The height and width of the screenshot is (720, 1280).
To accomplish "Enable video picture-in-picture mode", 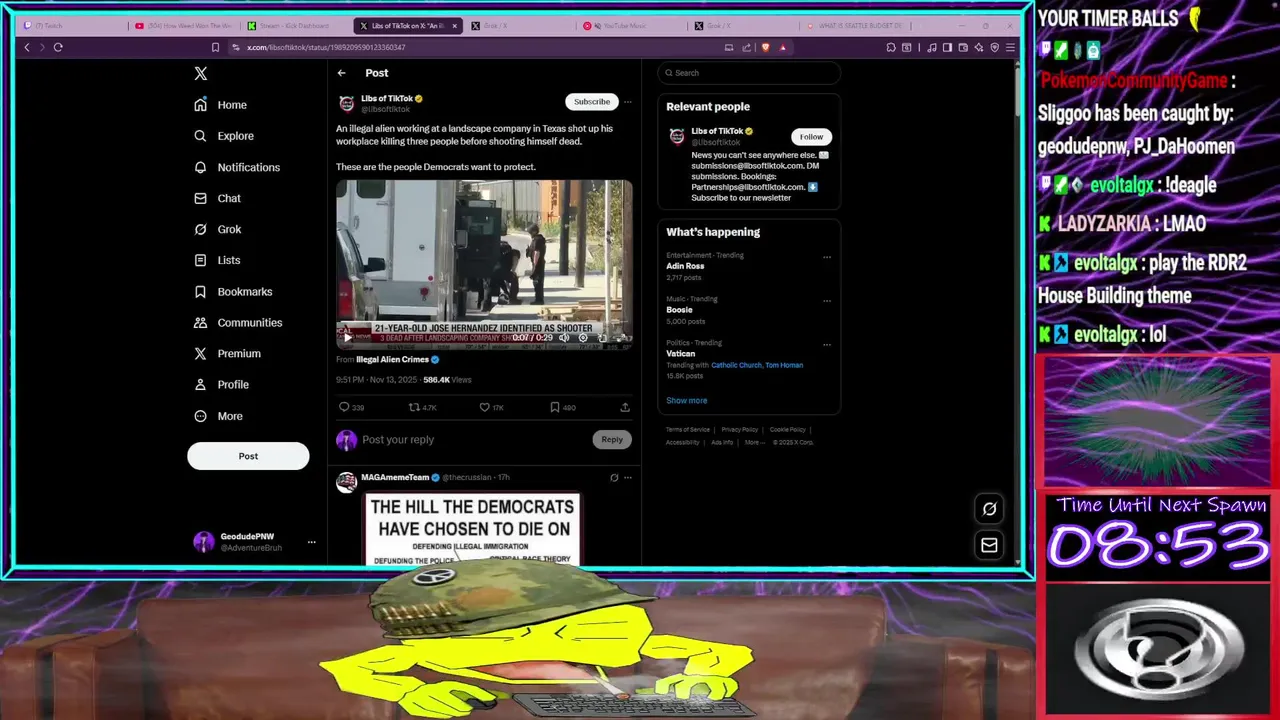I will point(602,338).
